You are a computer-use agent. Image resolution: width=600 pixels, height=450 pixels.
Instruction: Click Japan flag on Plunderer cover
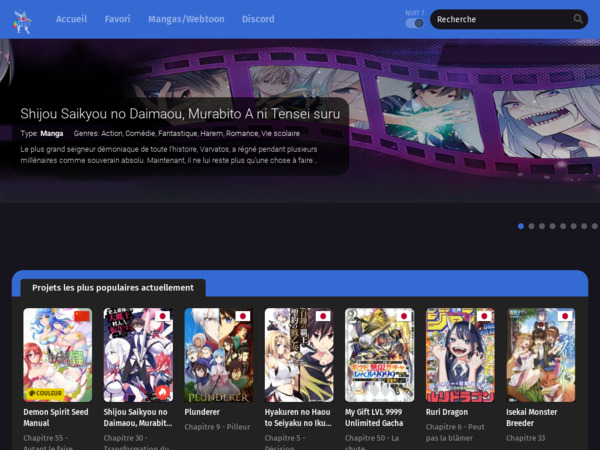pos(243,316)
